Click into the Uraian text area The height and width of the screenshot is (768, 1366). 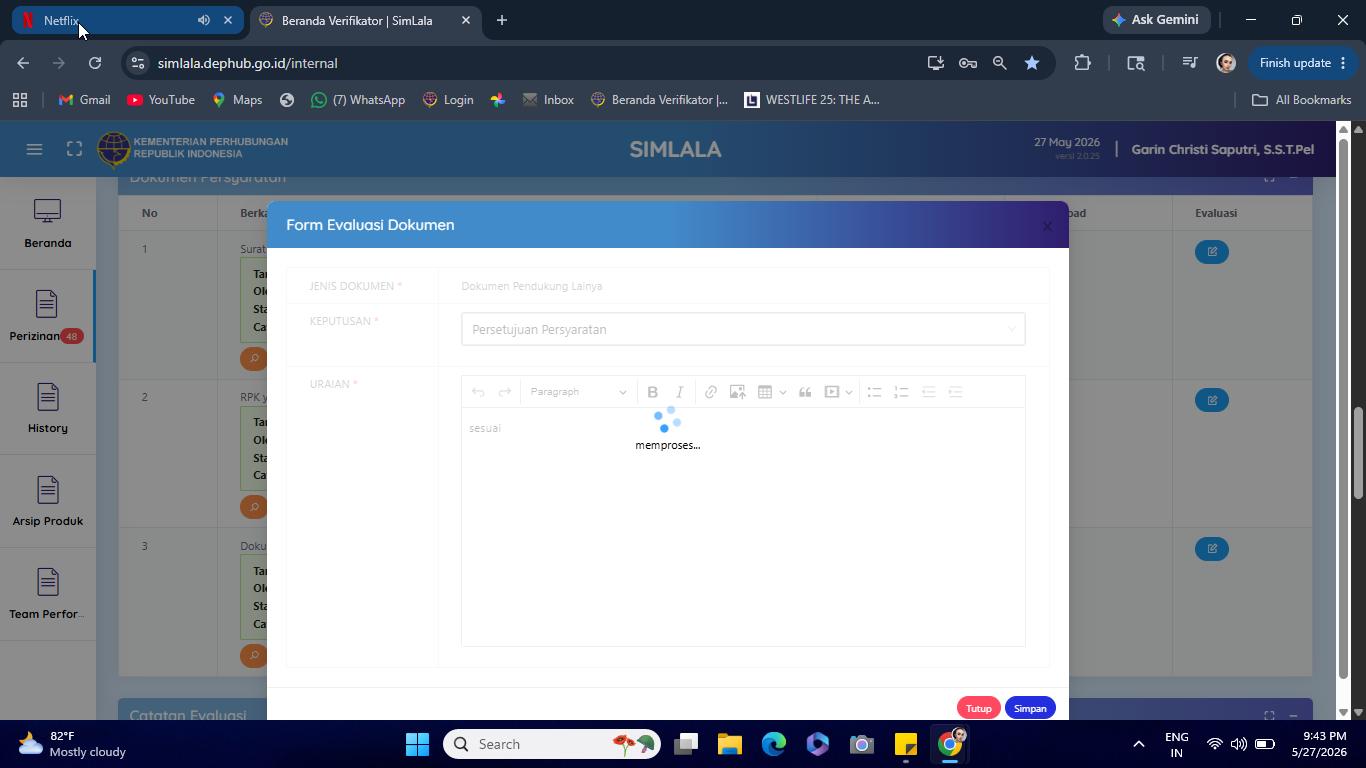pos(743,526)
